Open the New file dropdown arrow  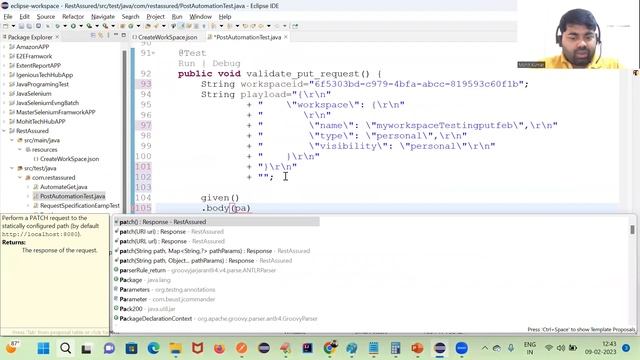pos(13,26)
